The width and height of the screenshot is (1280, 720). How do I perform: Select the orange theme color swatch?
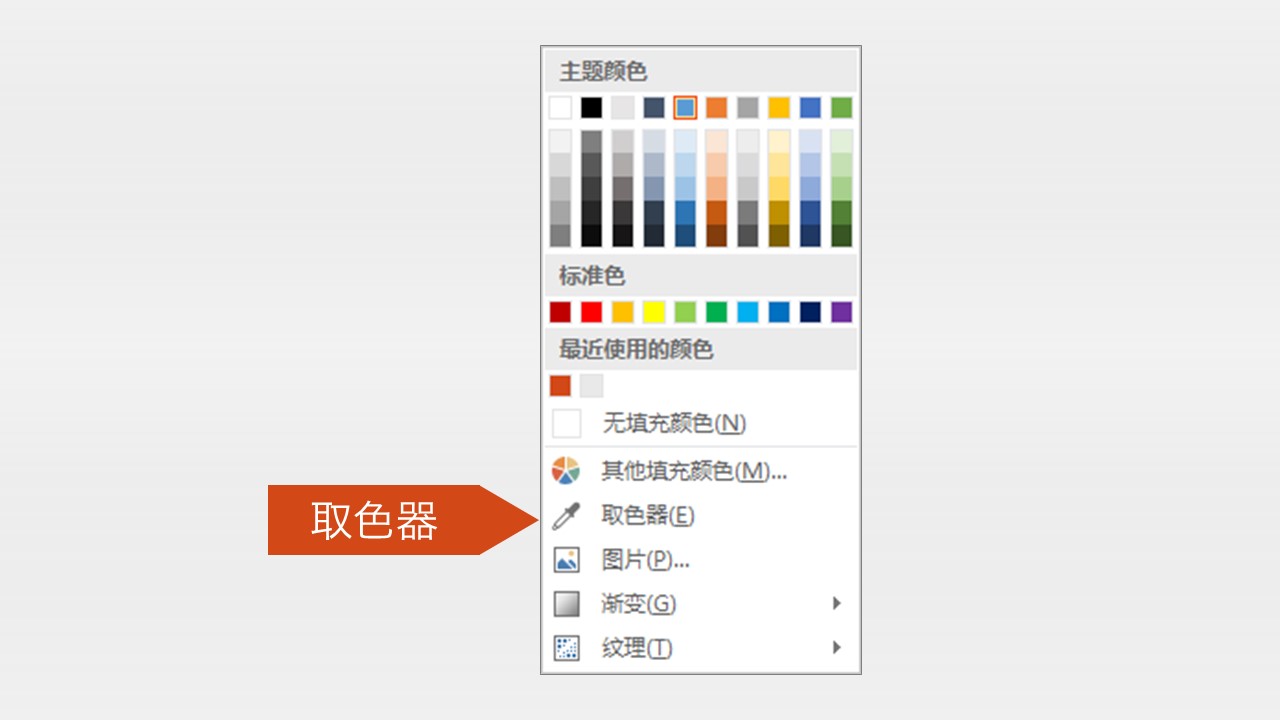click(x=717, y=108)
